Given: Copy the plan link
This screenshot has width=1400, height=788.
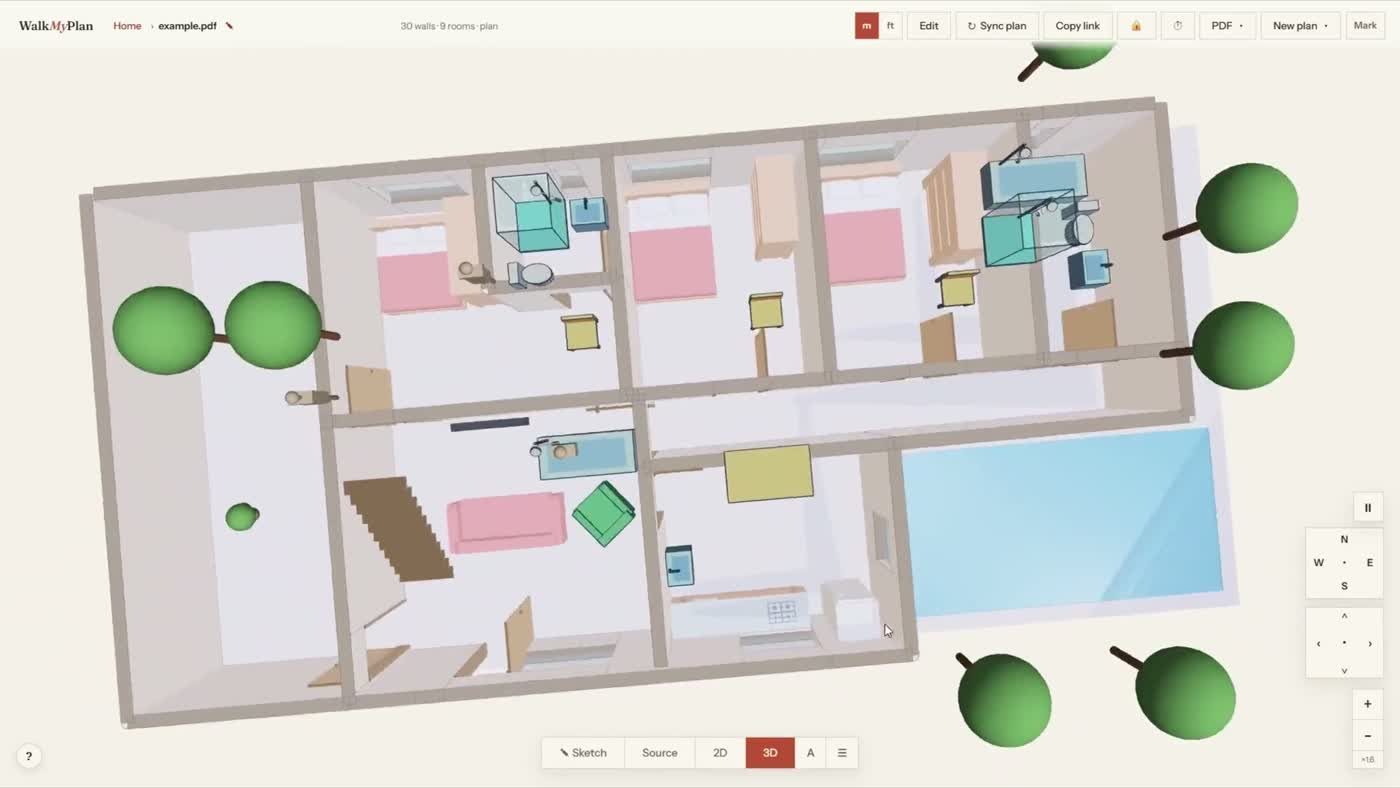Looking at the screenshot, I should [1077, 26].
